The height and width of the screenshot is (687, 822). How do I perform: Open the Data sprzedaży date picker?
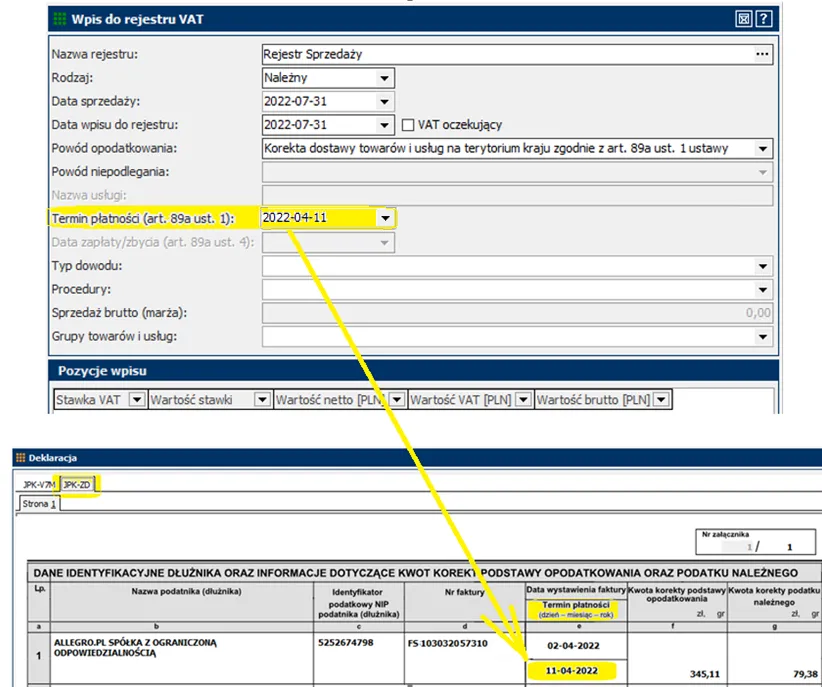click(384, 101)
